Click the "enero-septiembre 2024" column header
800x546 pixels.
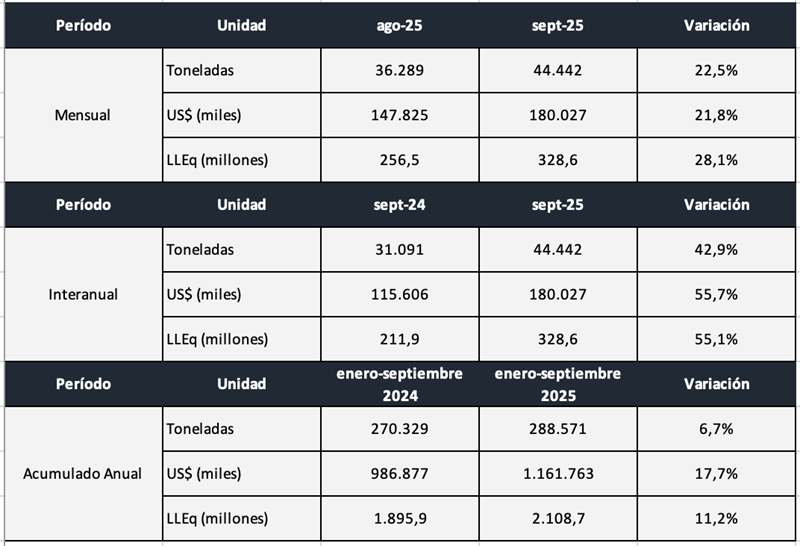(x=400, y=383)
